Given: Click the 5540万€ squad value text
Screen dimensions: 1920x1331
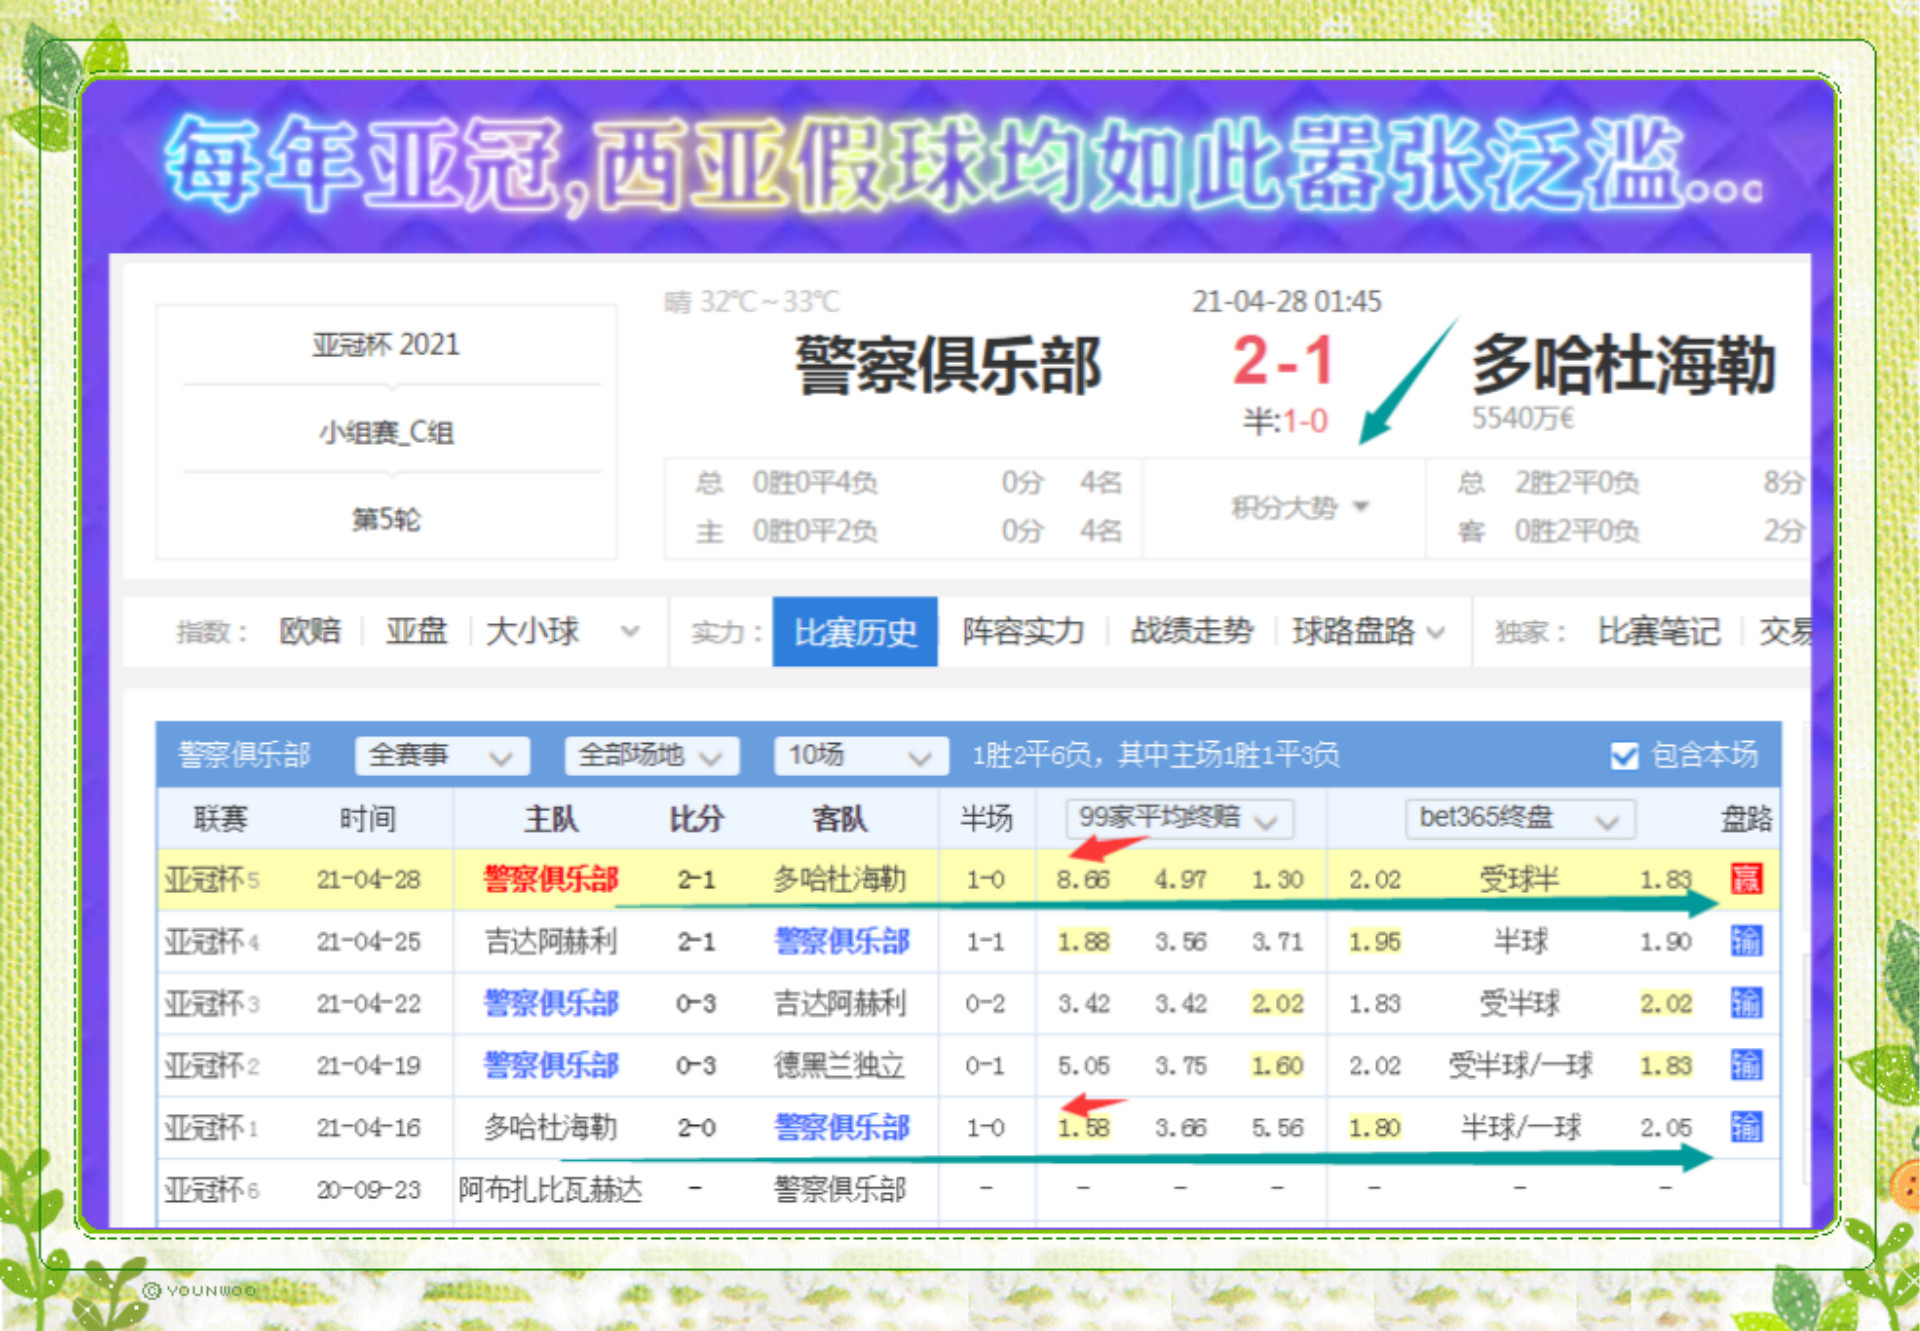Looking at the screenshot, I should [x=1523, y=419].
